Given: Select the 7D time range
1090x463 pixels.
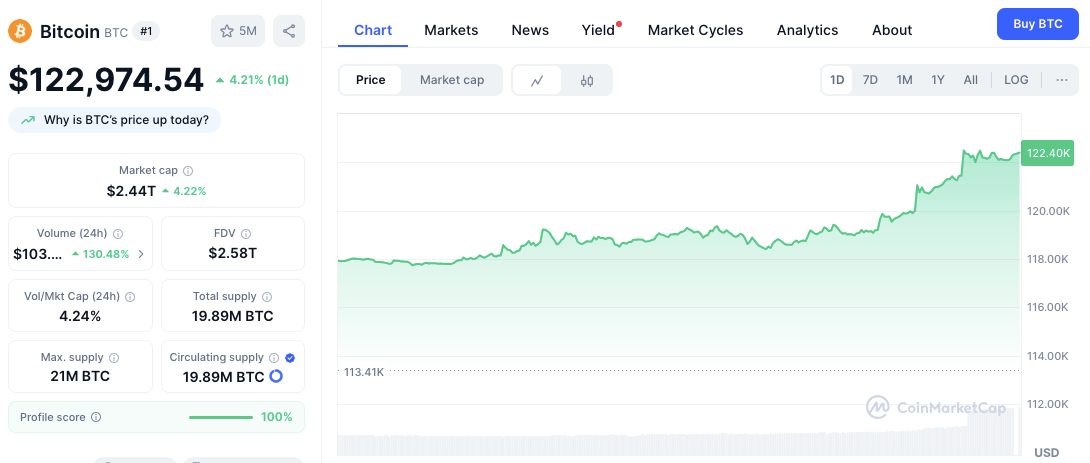Looking at the screenshot, I should [870, 80].
